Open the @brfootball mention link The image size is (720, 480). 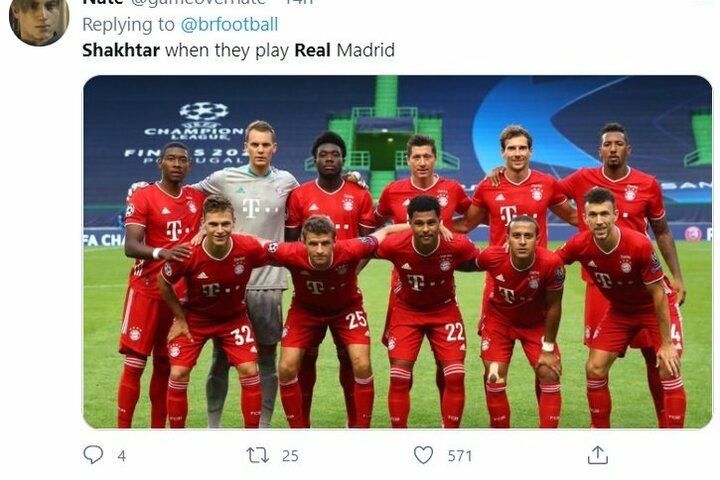(x=229, y=24)
